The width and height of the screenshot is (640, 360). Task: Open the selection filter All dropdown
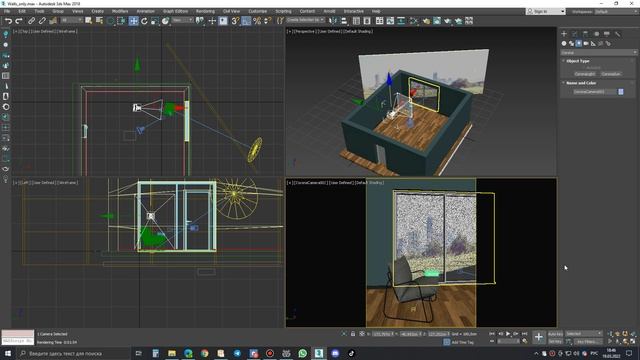click(72, 20)
